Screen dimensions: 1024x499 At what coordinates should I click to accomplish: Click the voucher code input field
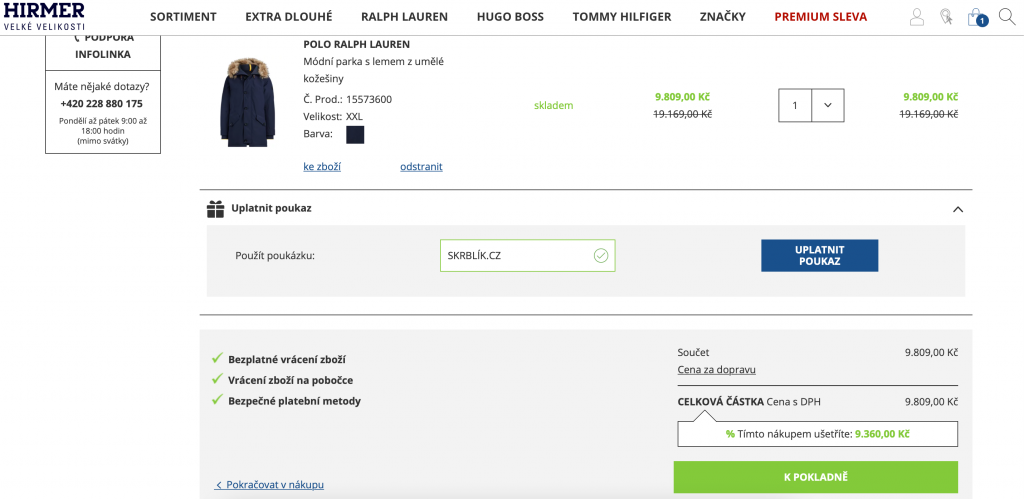(528, 255)
